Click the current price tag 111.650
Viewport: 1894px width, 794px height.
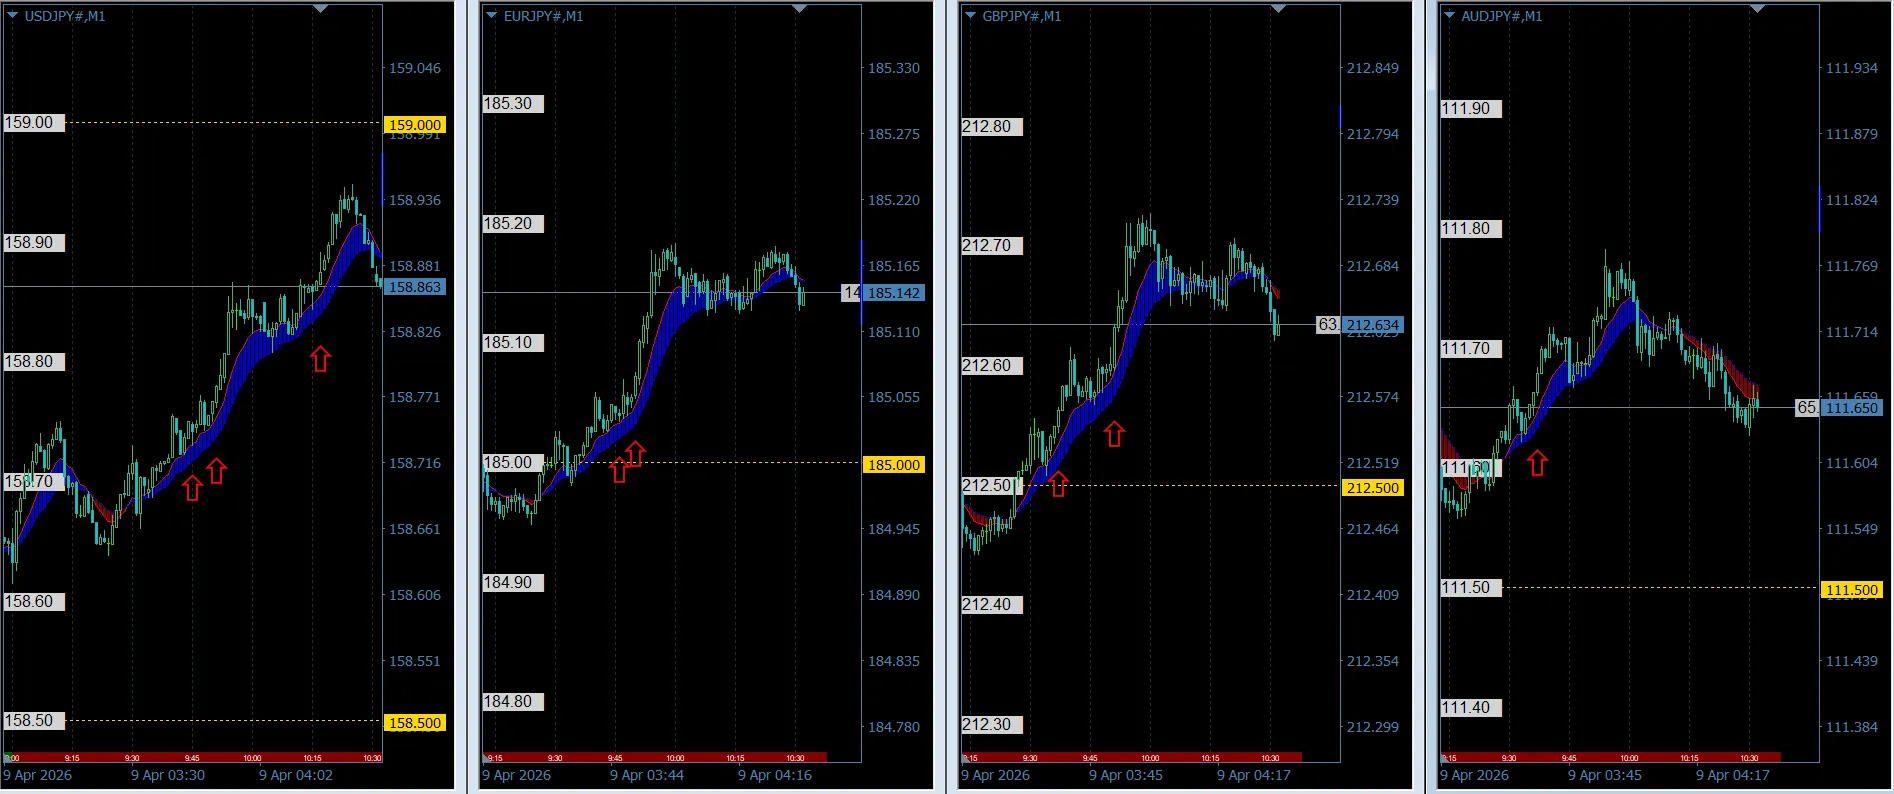1852,408
